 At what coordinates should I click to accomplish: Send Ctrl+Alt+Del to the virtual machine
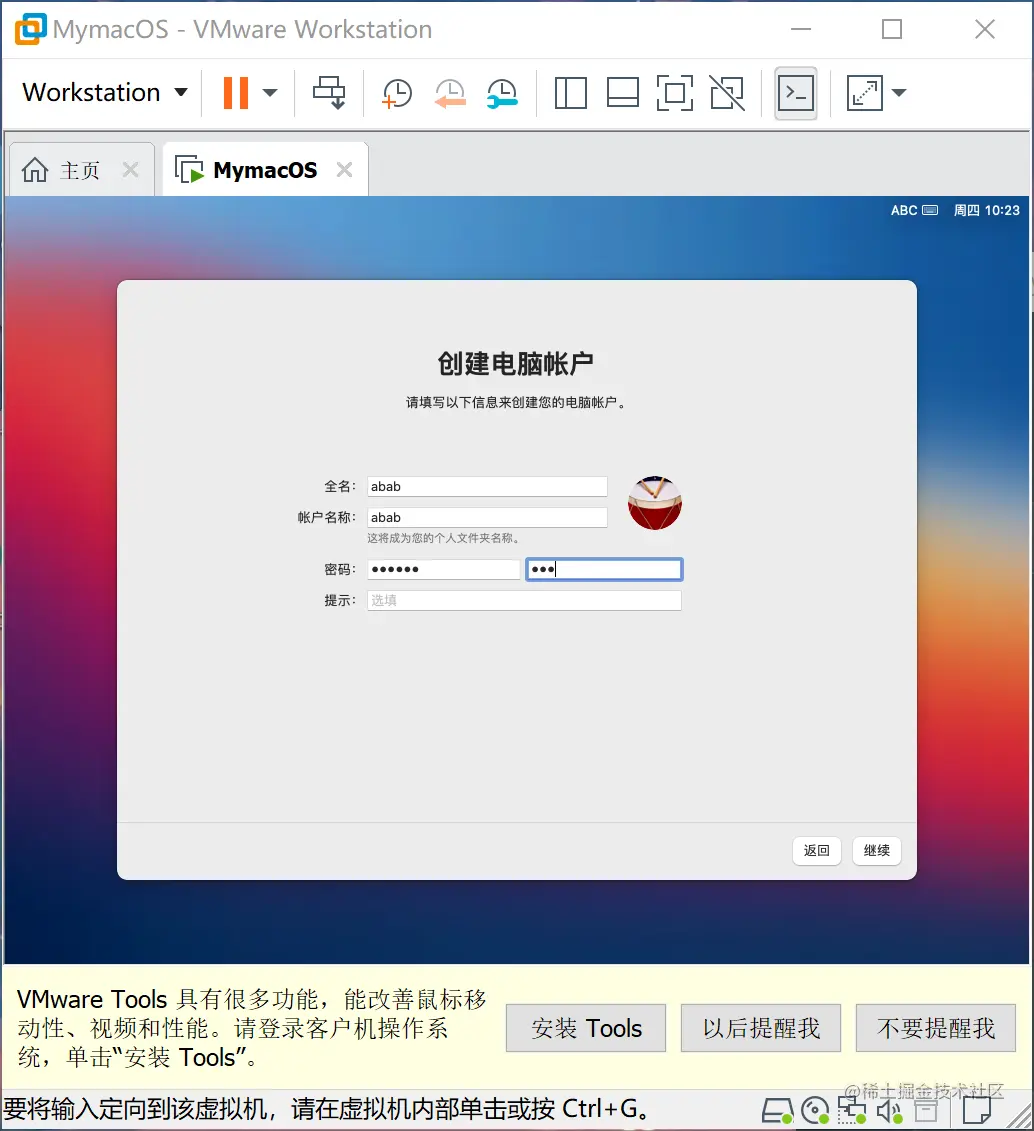(329, 92)
